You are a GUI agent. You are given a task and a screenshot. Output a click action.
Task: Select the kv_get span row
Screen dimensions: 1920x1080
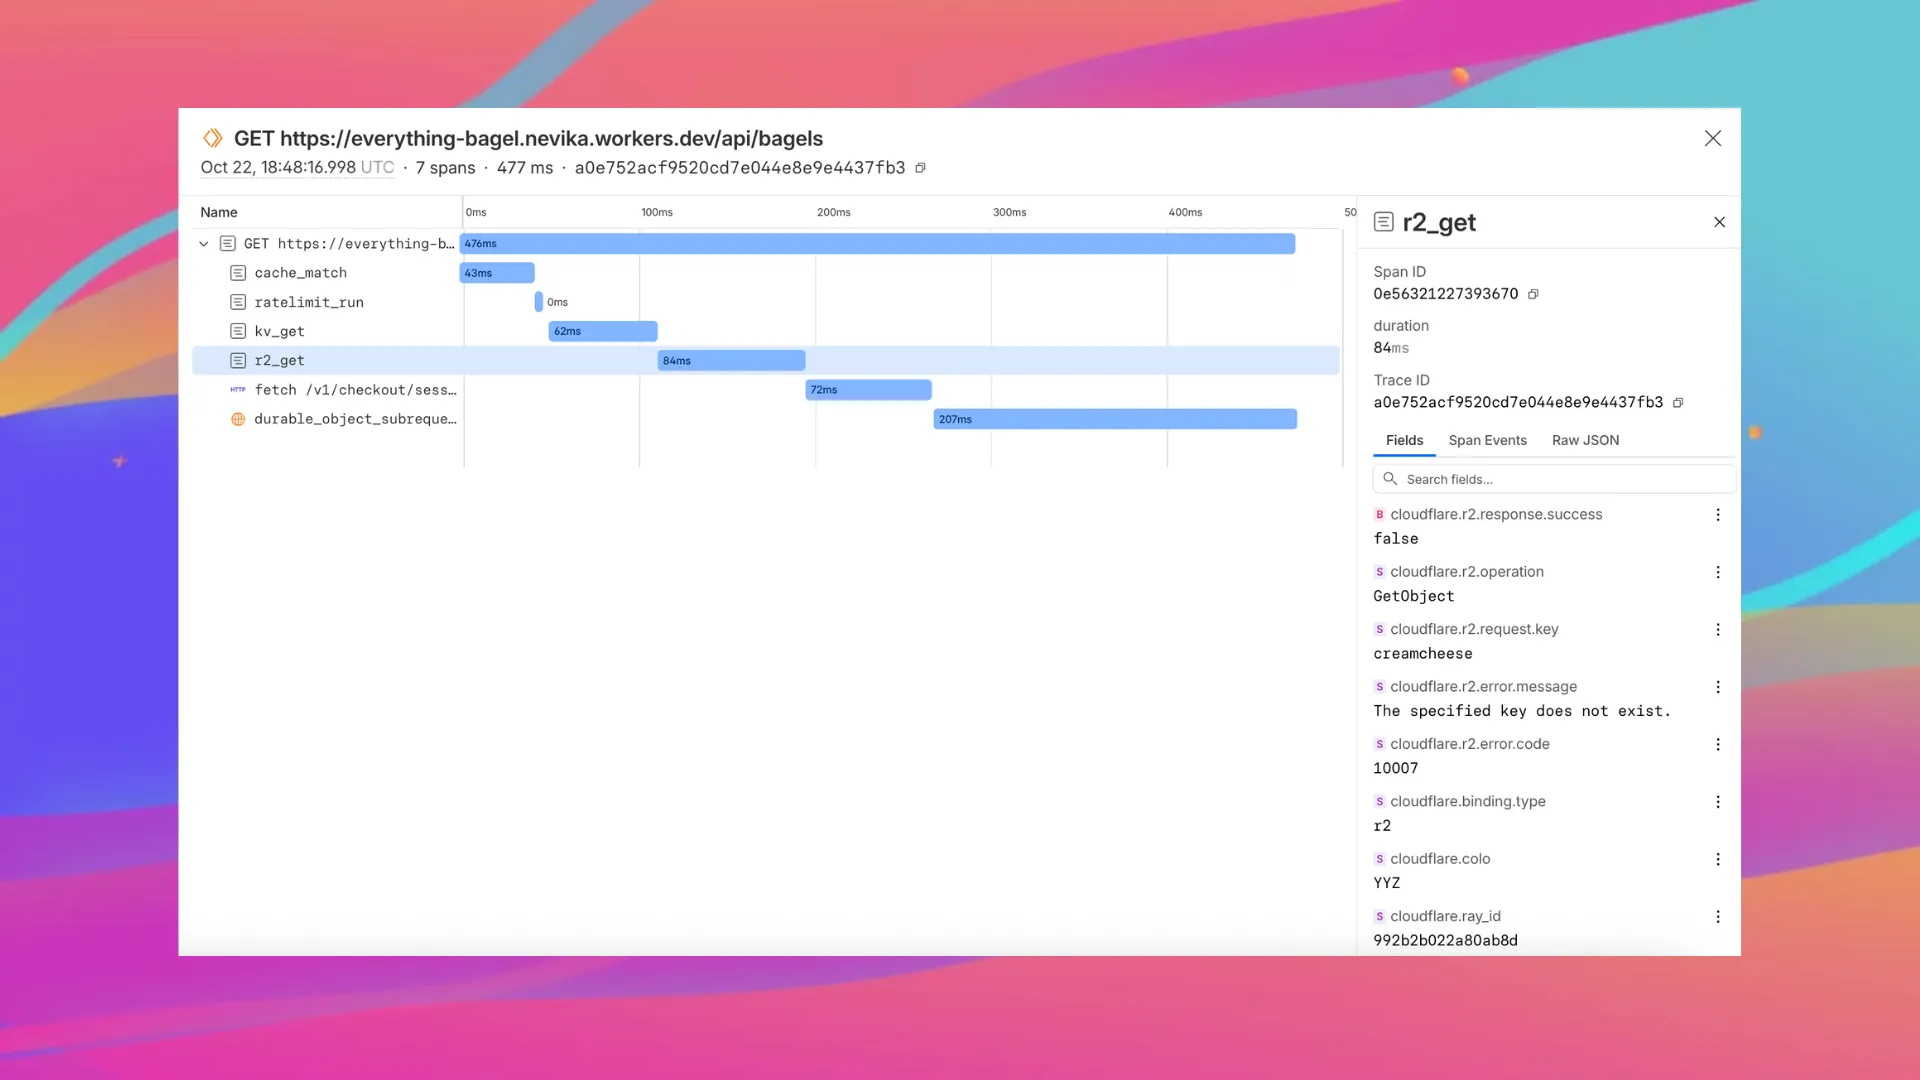pos(279,331)
